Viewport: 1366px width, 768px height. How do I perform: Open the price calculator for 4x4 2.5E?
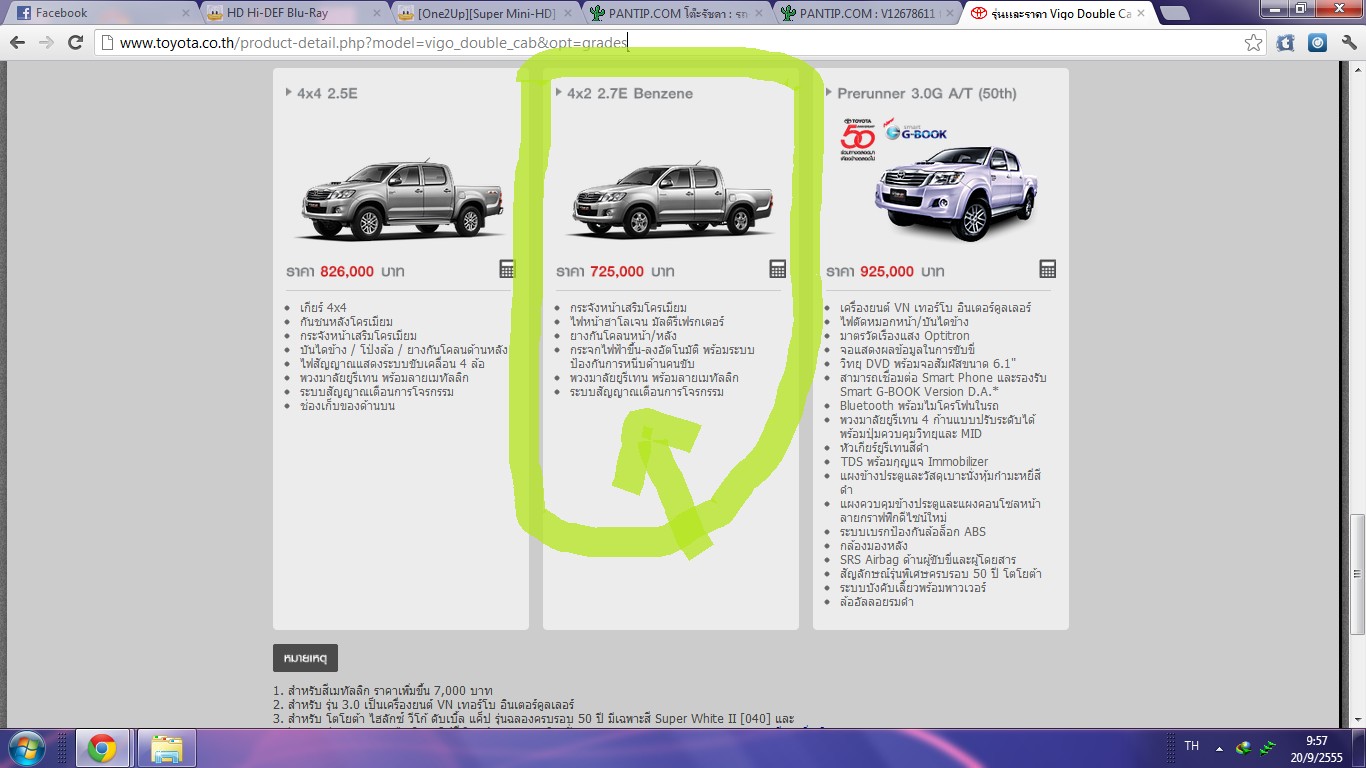pos(507,269)
